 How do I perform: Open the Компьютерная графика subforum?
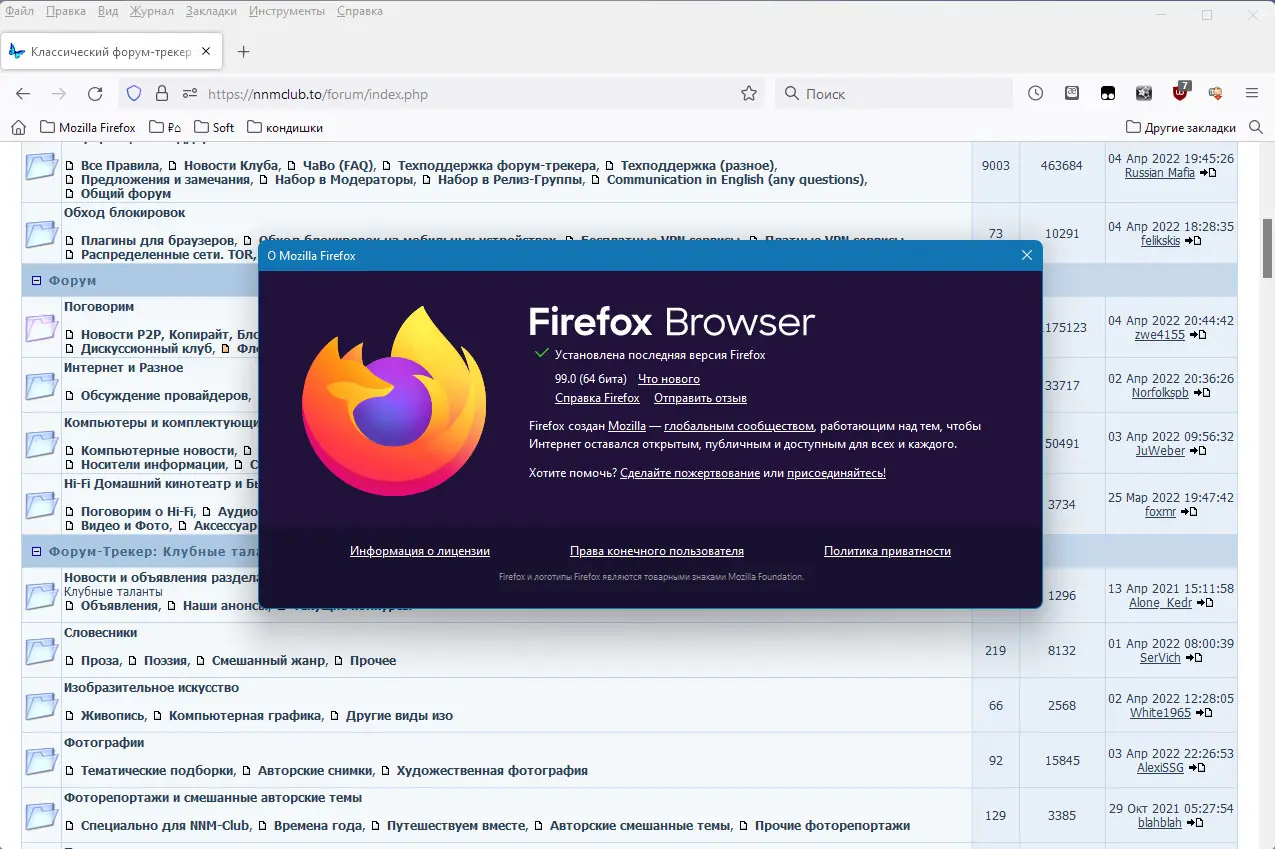click(246, 716)
